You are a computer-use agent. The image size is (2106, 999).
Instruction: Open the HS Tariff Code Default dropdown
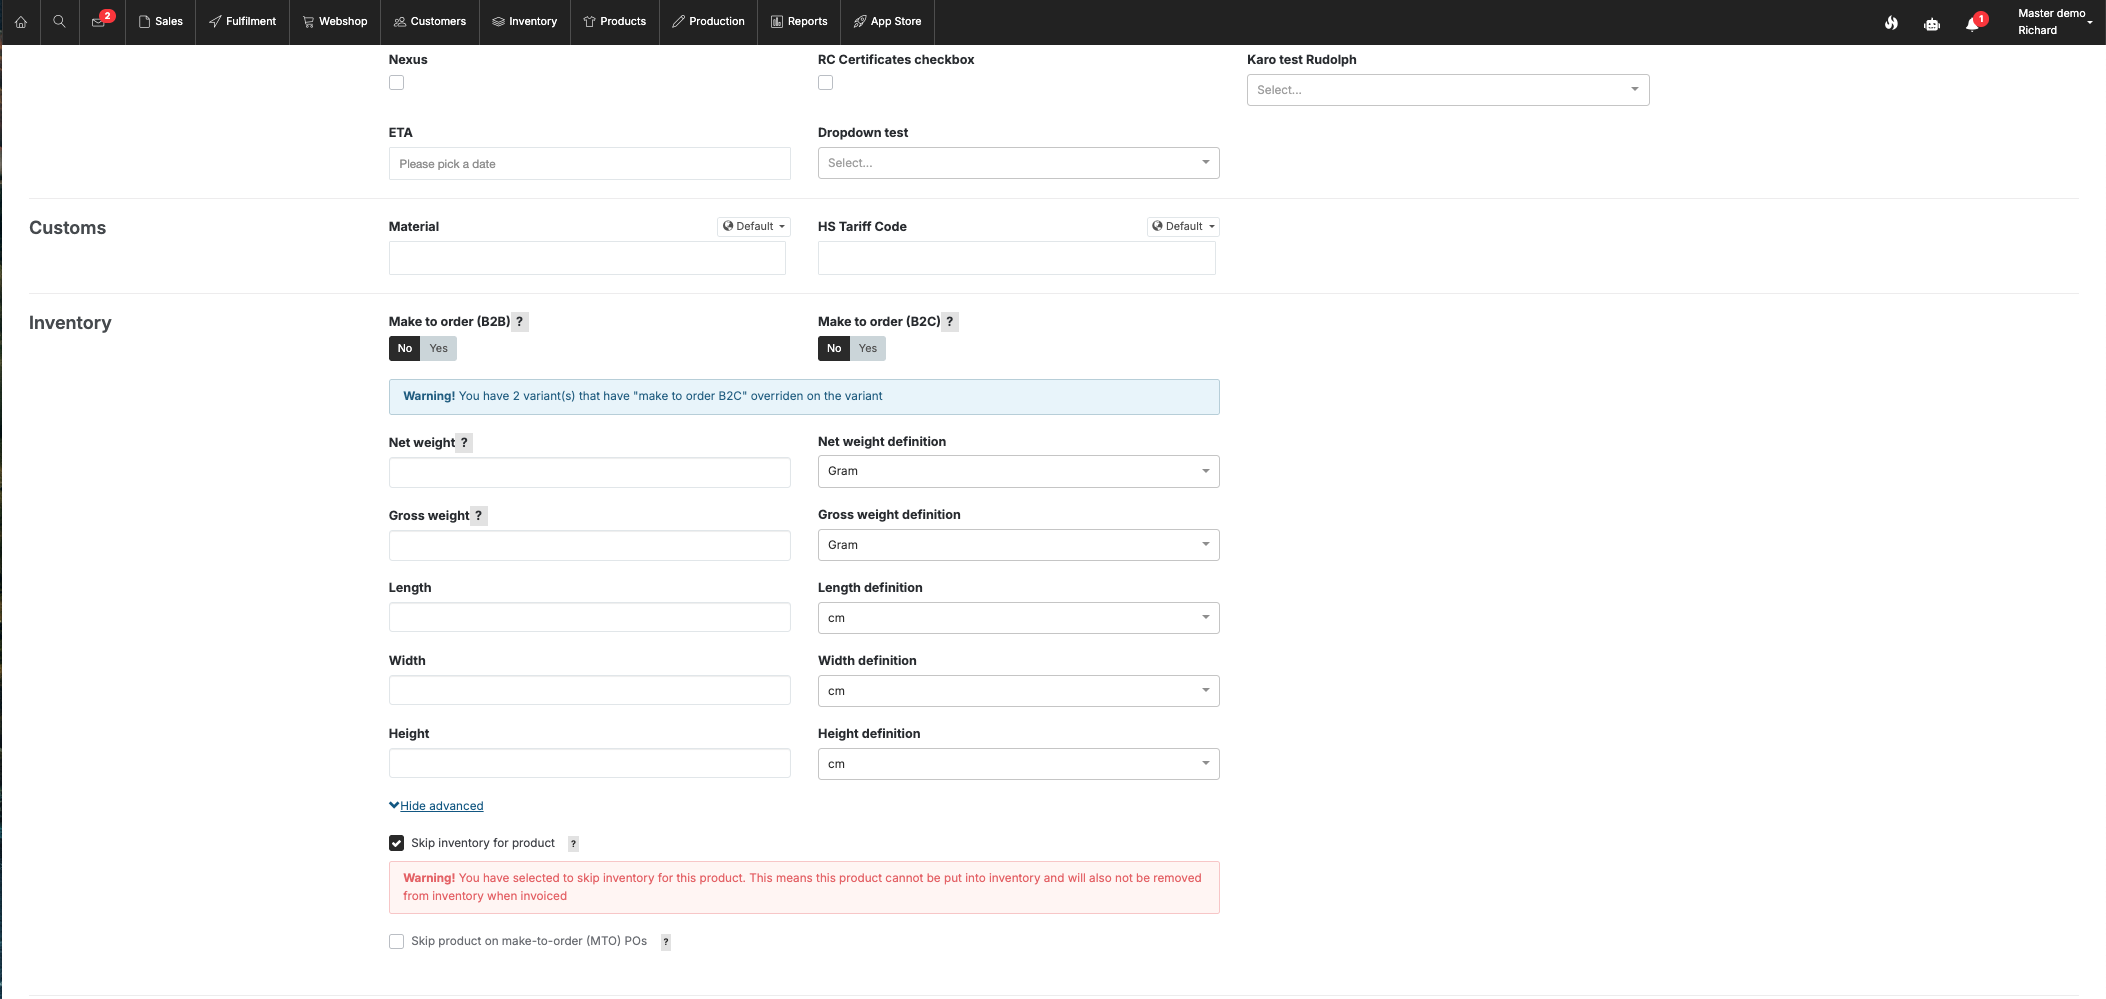pos(1183,227)
